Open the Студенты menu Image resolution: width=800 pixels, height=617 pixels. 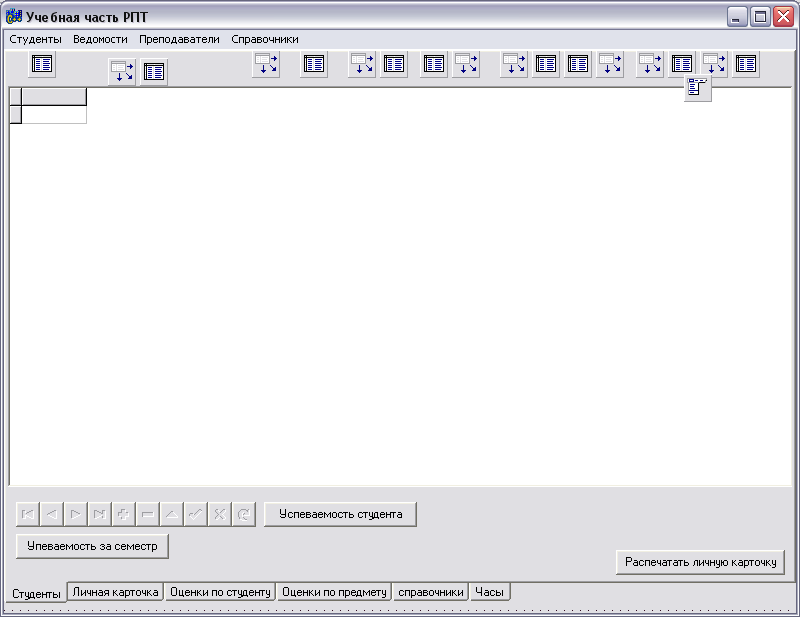(35, 39)
